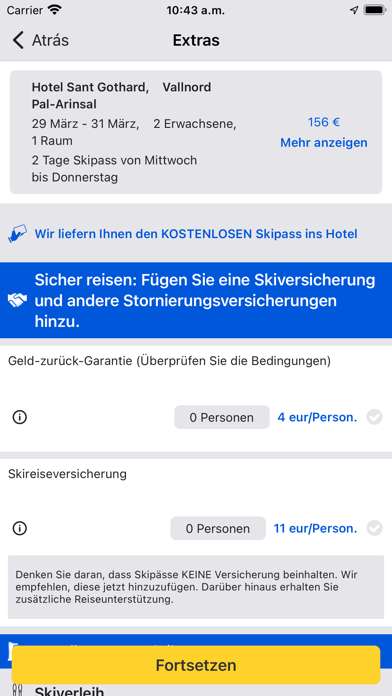392x696 pixels.
Task: Check the Geld-zurück-Garantie checkmark
Action: coord(375,417)
